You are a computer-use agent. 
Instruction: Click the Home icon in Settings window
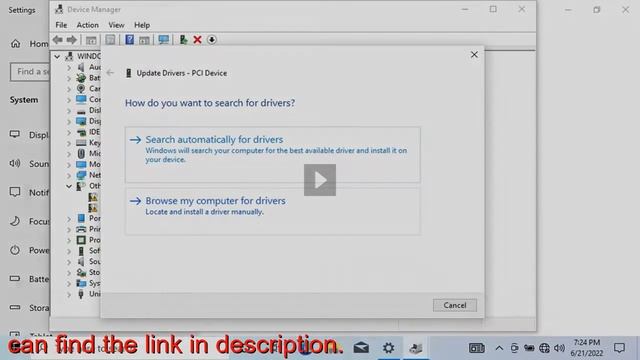pyautogui.click(x=16, y=43)
